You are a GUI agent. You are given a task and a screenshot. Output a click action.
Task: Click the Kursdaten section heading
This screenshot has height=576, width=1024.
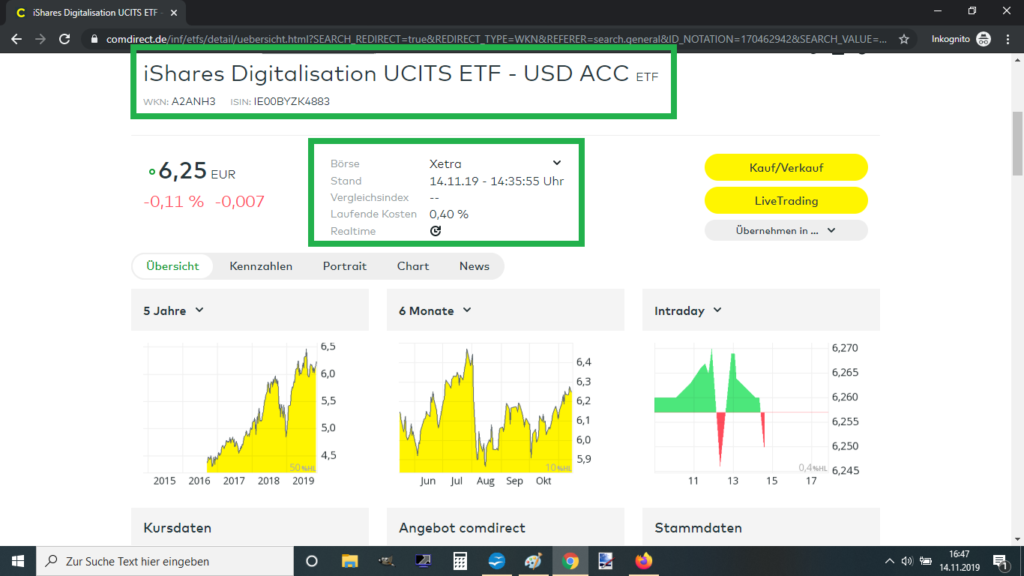coord(178,528)
